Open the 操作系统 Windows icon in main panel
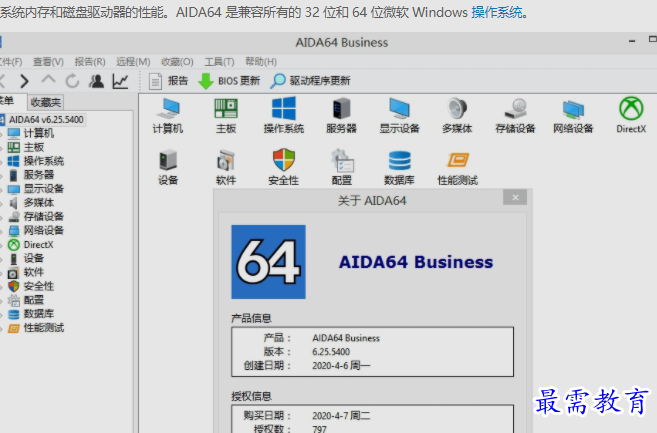The image size is (657, 433). coord(284,115)
